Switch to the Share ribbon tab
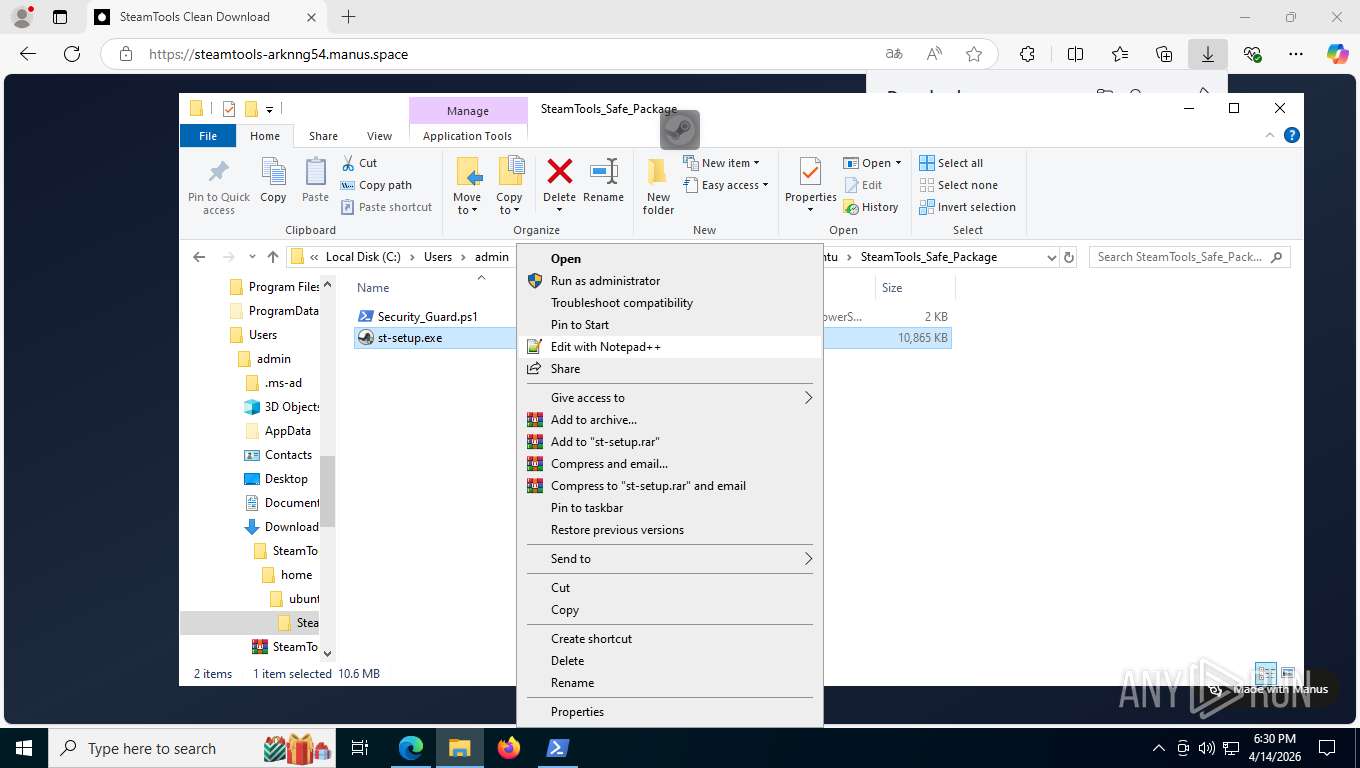Viewport: 1360px width, 768px height. 323,136
